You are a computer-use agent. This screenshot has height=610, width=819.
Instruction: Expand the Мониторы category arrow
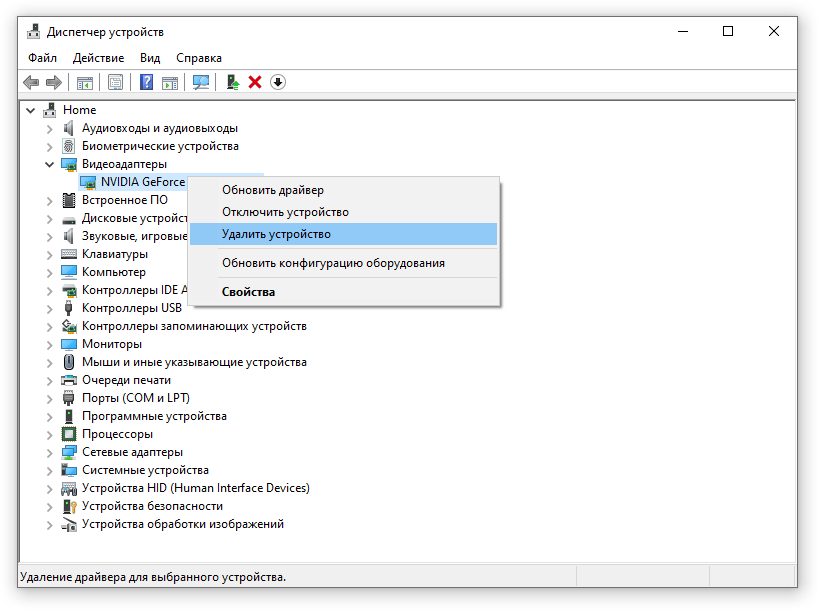point(50,344)
